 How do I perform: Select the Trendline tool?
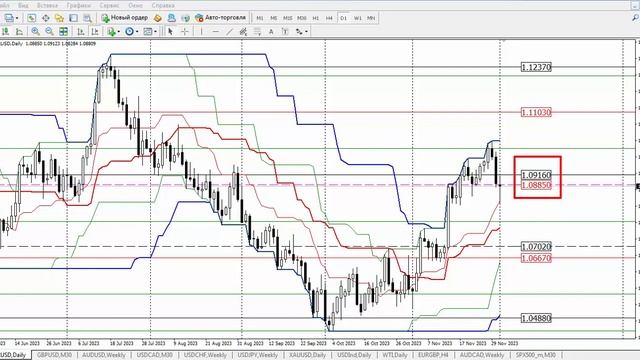point(229,31)
